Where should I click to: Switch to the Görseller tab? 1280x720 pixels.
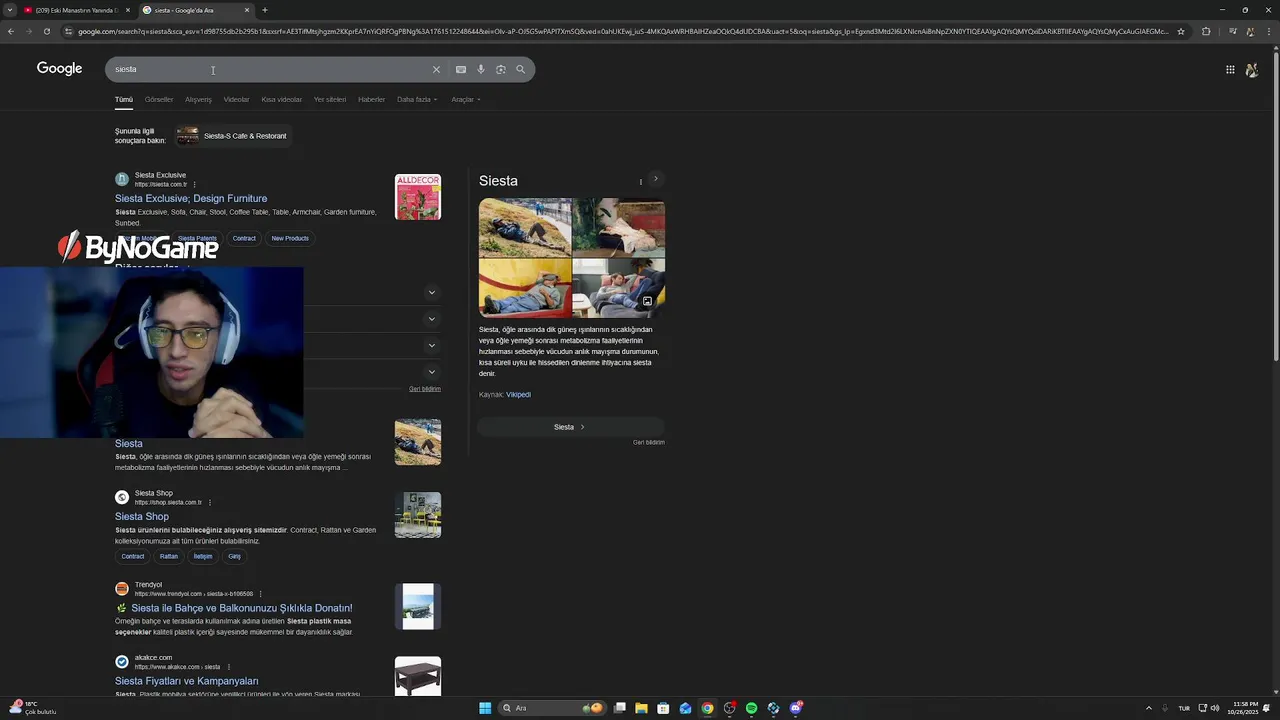tap(159, 99)
